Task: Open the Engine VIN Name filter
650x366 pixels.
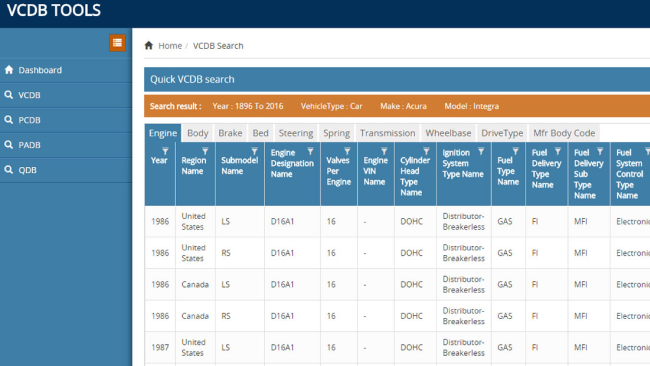Action: [x=384, y=151]
